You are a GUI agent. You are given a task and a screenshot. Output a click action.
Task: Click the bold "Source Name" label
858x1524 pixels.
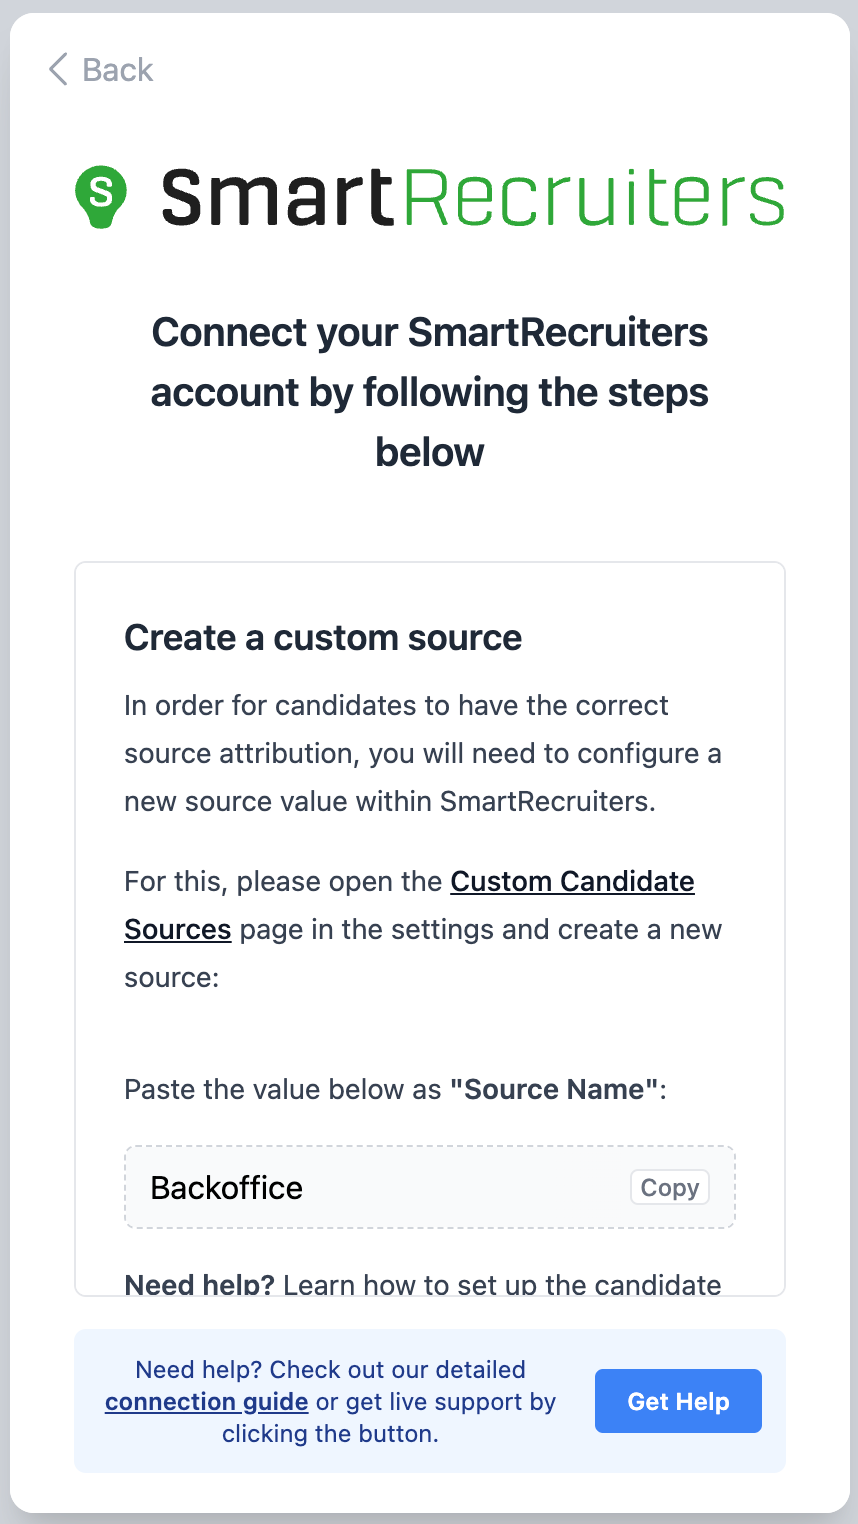coord(554,1089)
